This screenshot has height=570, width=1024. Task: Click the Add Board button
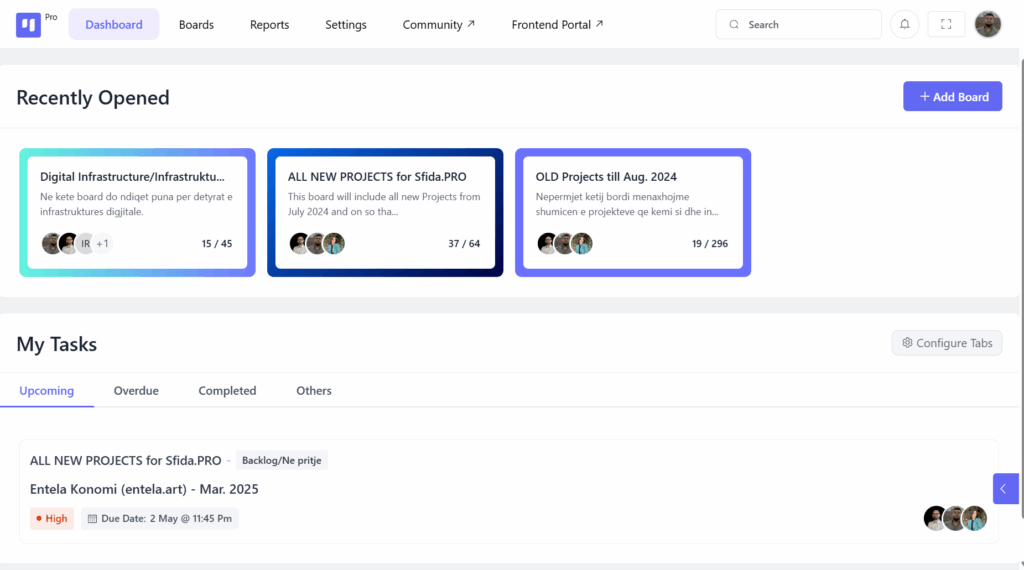(952, 96)
